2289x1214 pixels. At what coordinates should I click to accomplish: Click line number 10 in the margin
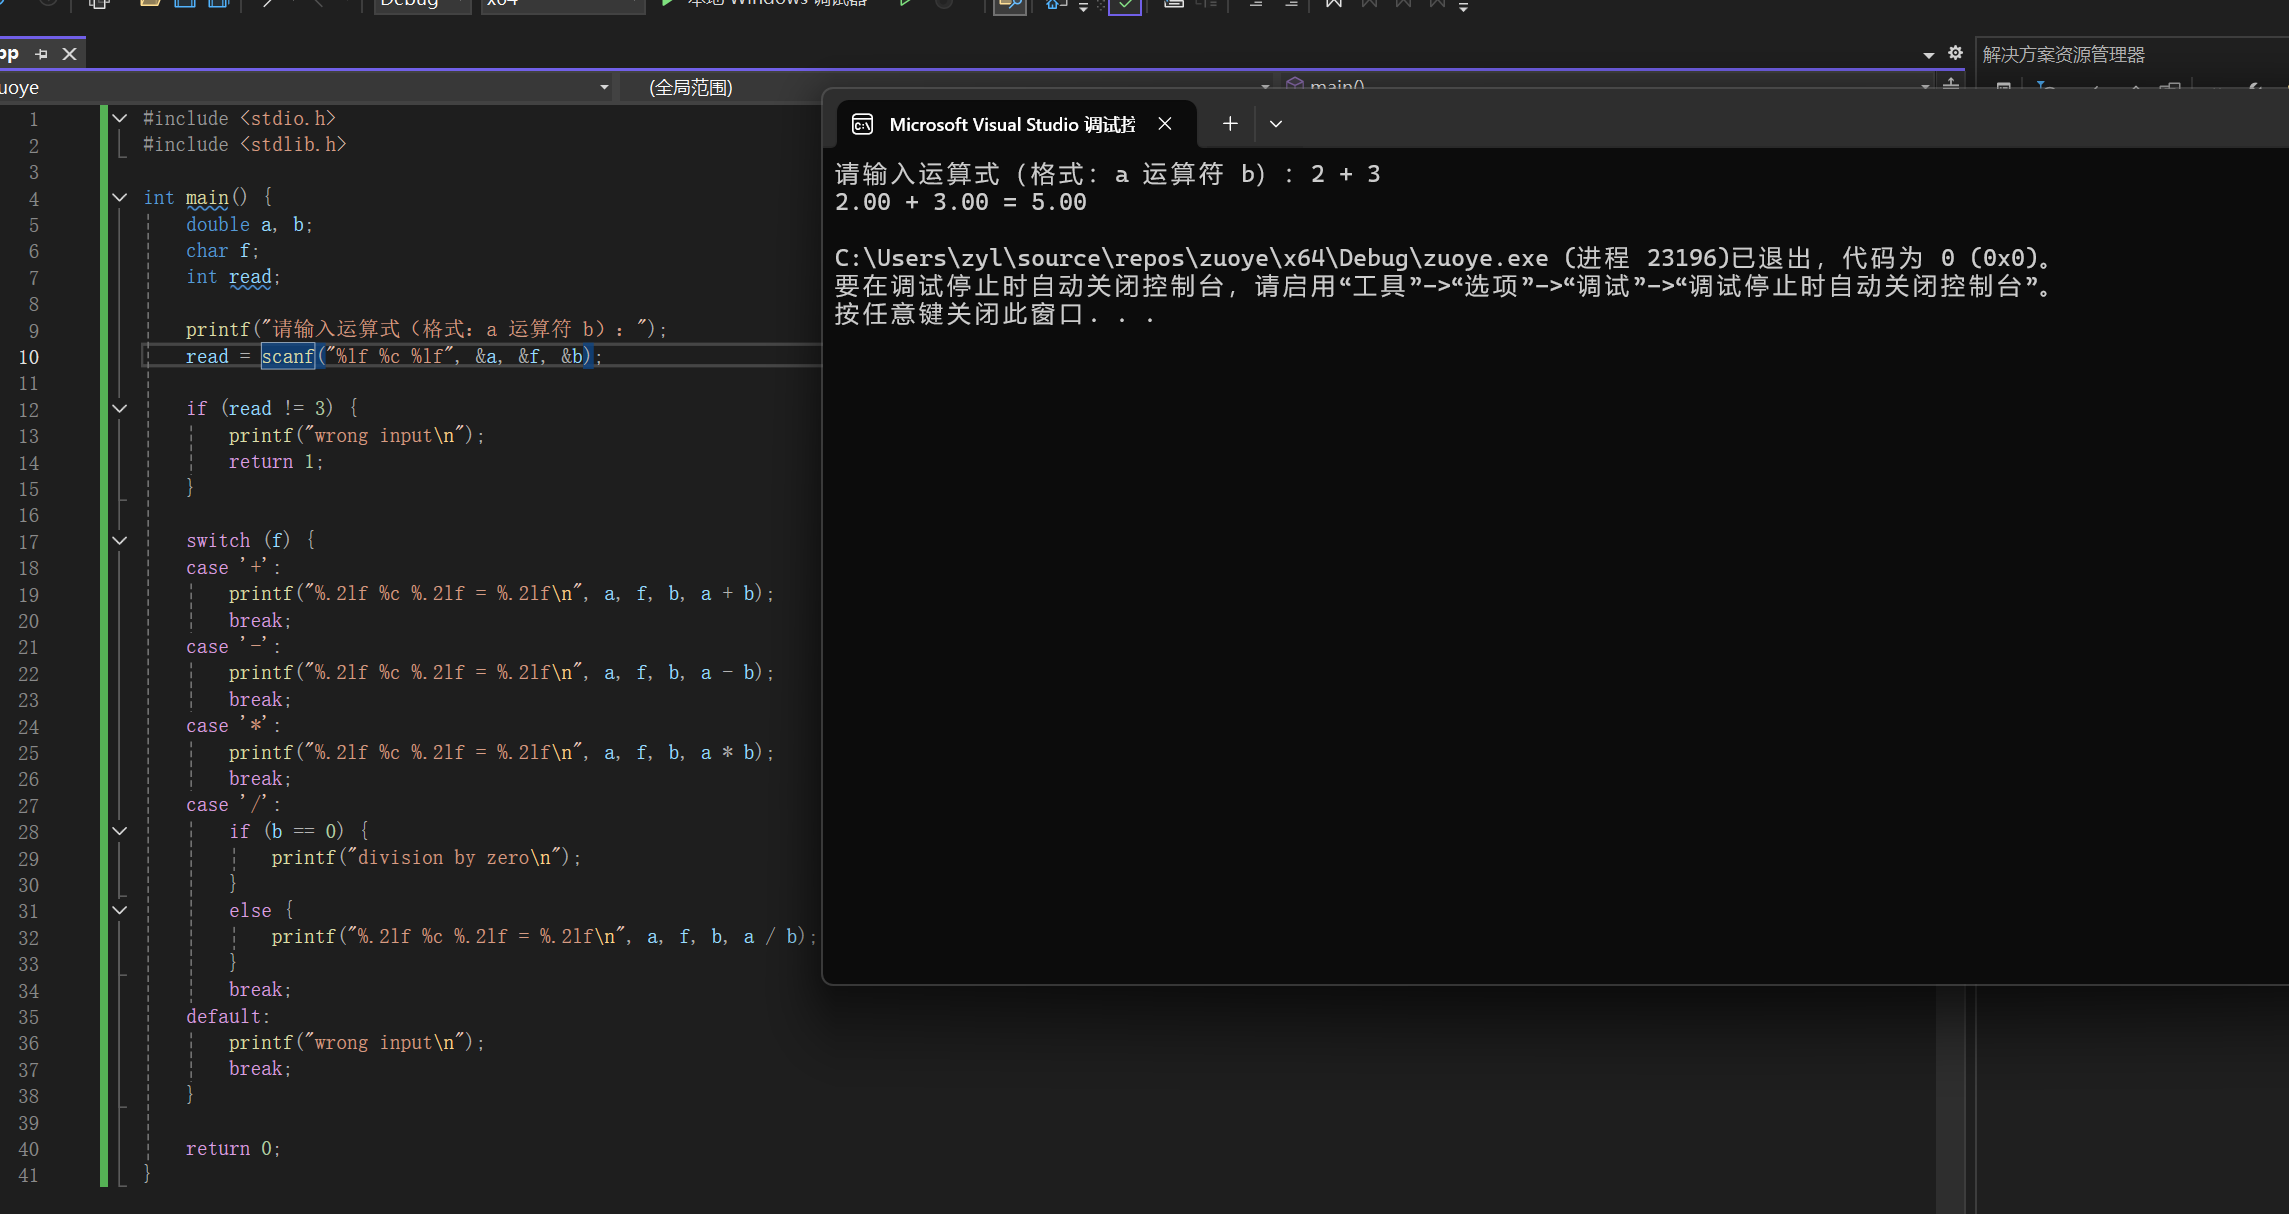[29, 357]
